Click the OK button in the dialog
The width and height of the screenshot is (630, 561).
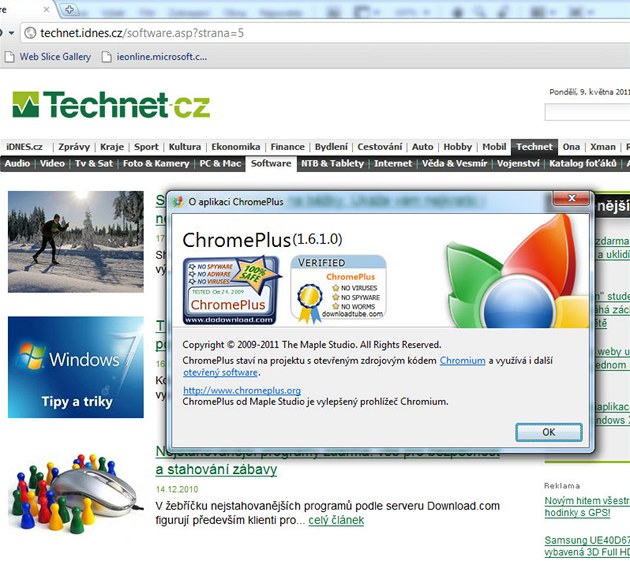[548, 432]
